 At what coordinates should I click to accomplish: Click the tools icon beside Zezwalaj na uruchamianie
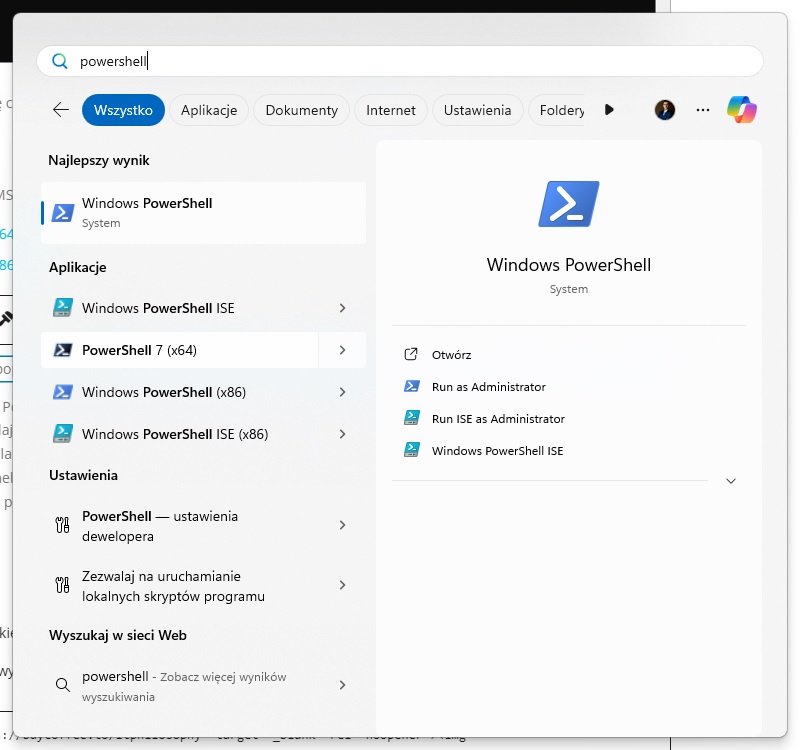click(62, 585)
